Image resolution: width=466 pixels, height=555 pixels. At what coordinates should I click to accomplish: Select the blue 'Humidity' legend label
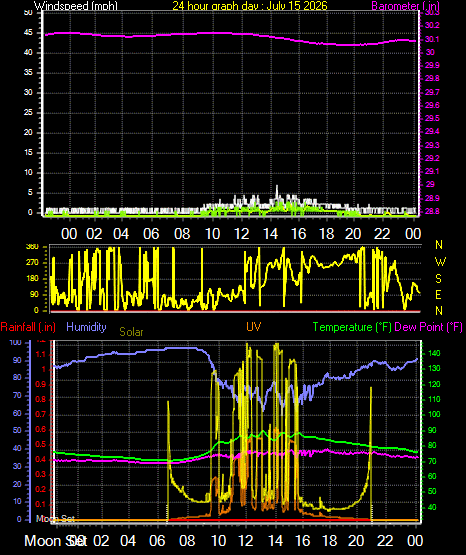tap(86, 327)
